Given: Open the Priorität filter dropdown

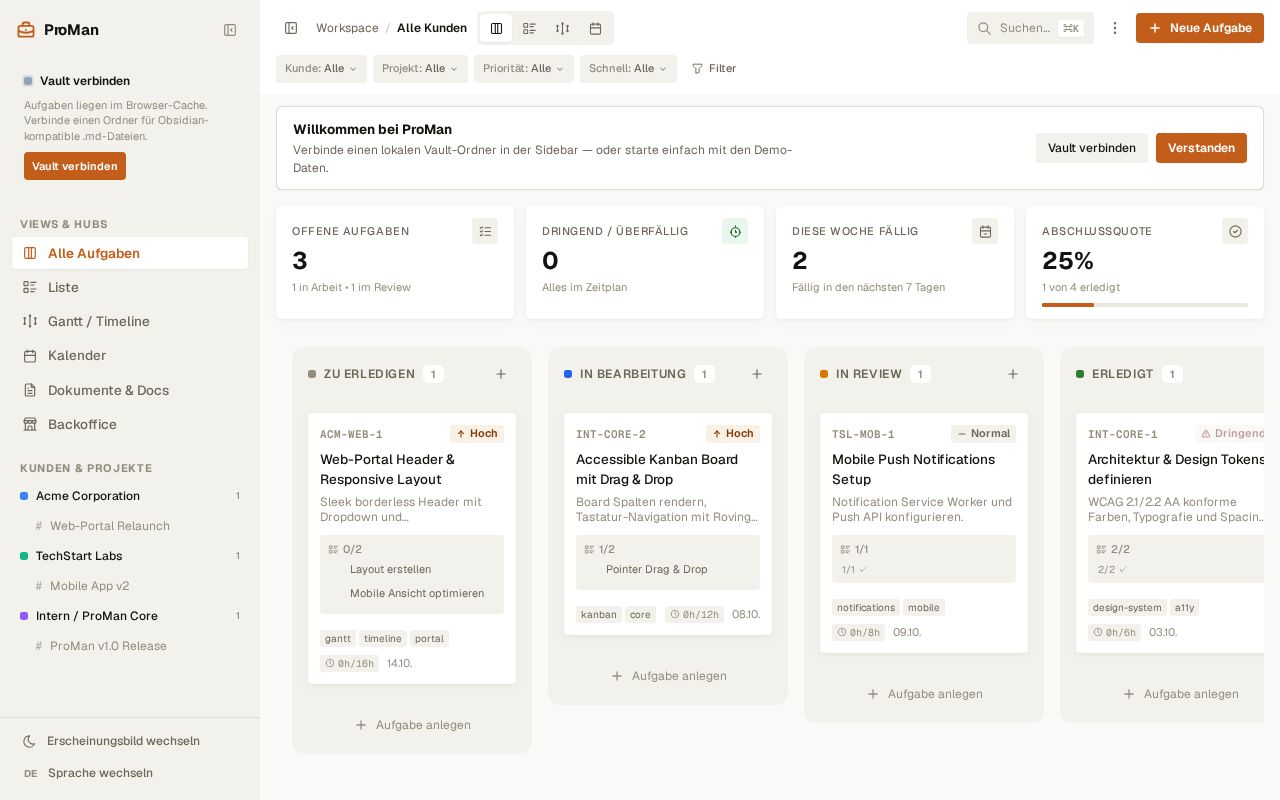Looking at the screenshot, I should tap(524, 68).
